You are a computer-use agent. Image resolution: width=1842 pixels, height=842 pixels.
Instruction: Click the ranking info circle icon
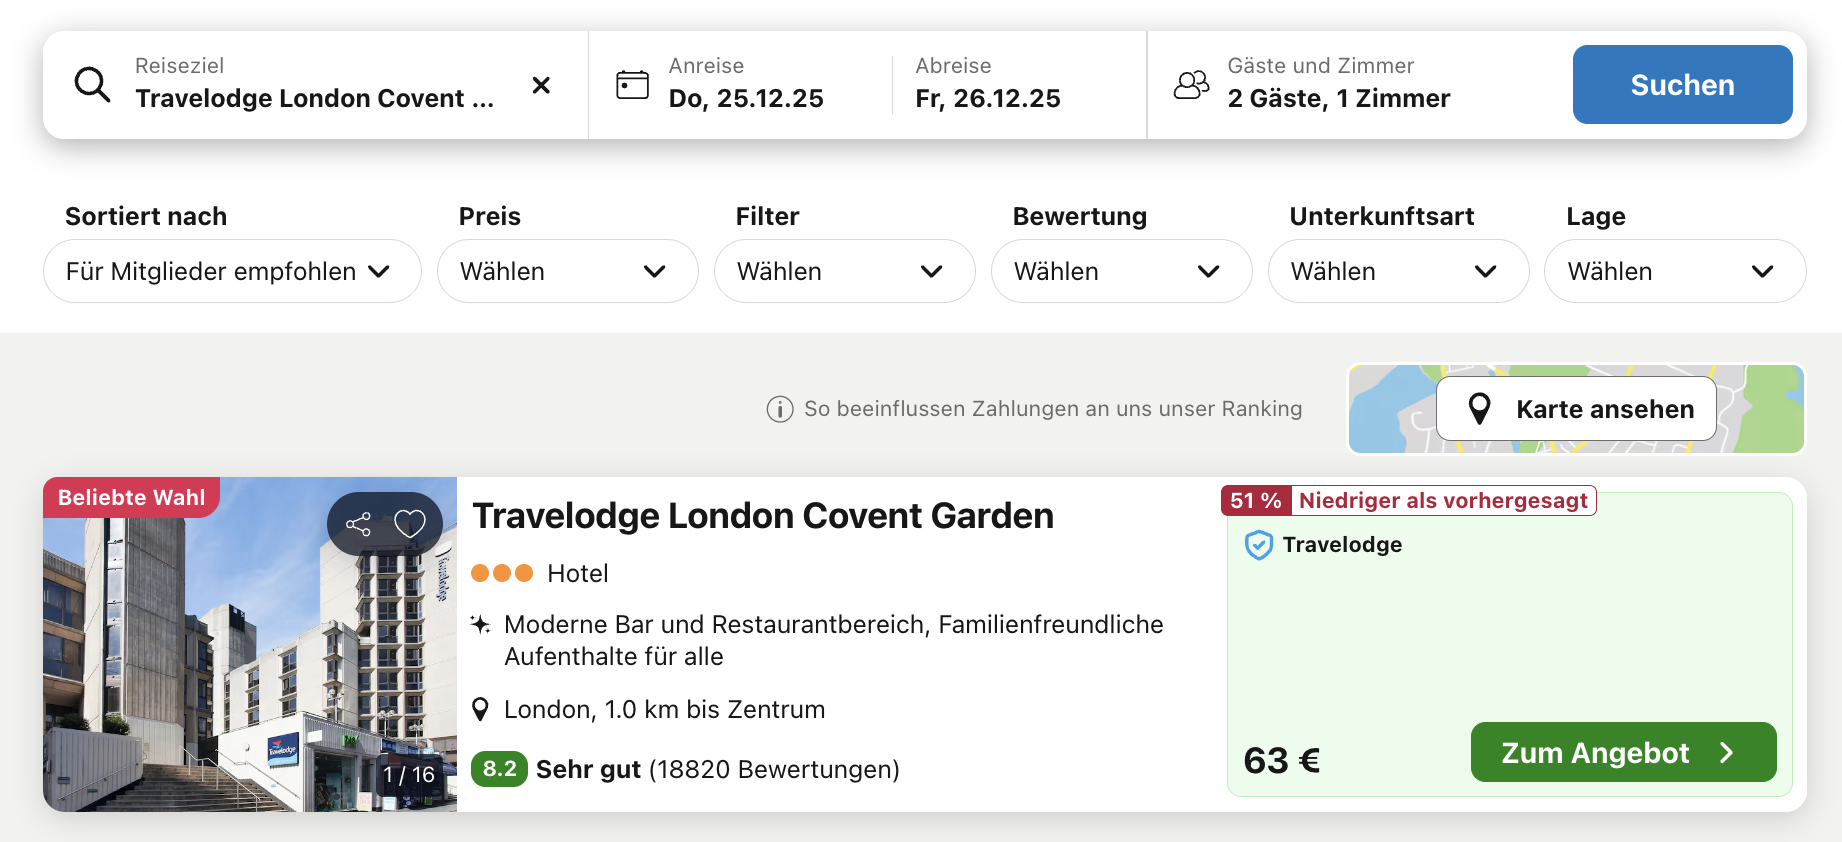click(x=780, y=409)
